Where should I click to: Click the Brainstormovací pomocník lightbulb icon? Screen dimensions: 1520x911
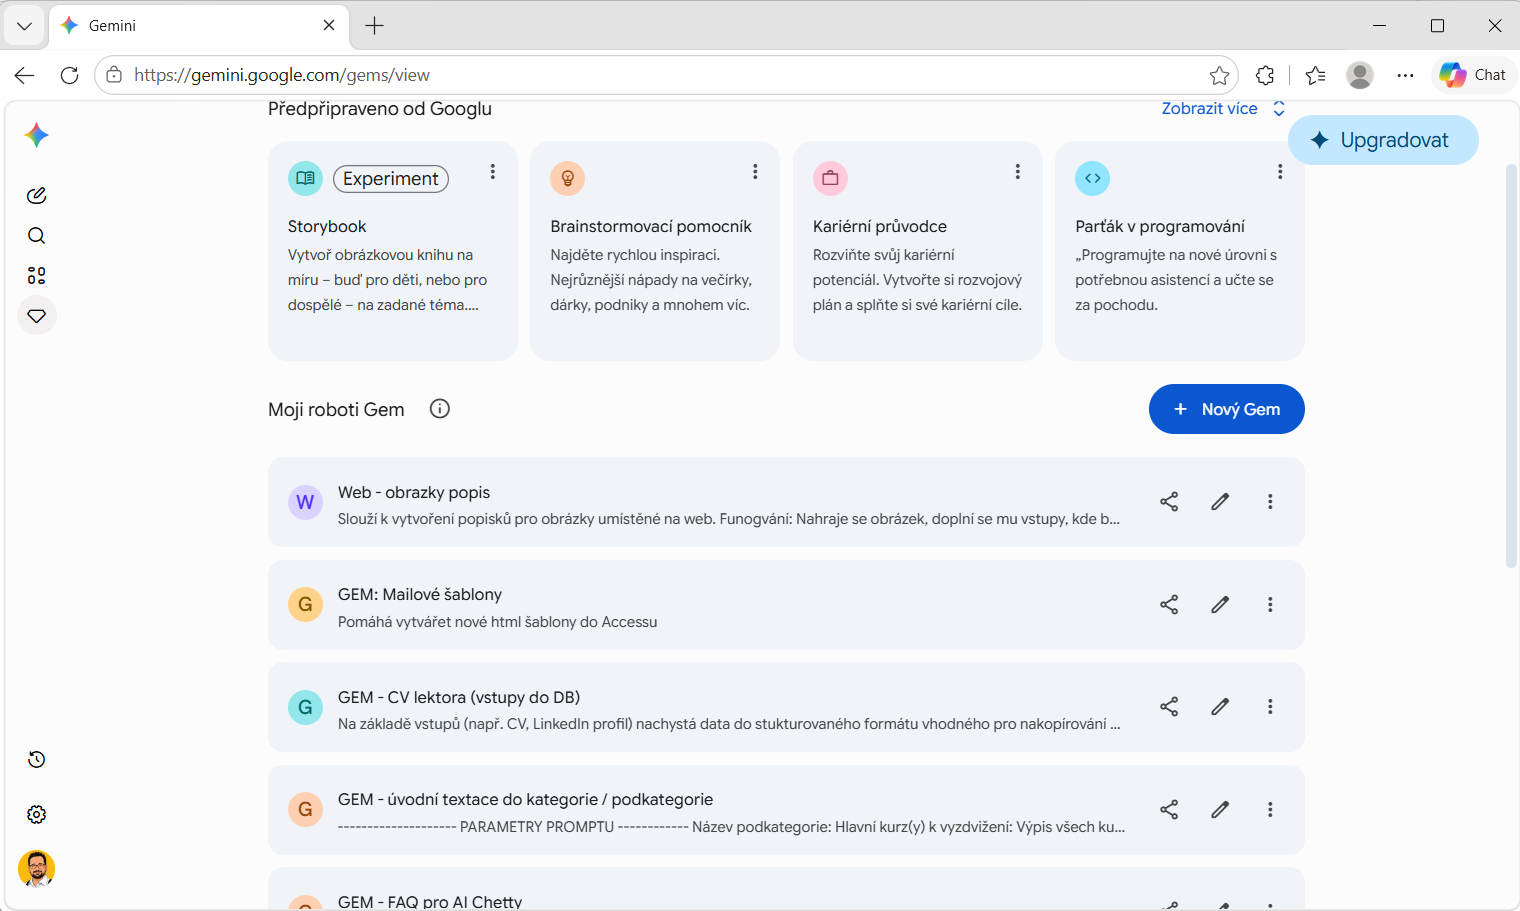pos(567,179)
